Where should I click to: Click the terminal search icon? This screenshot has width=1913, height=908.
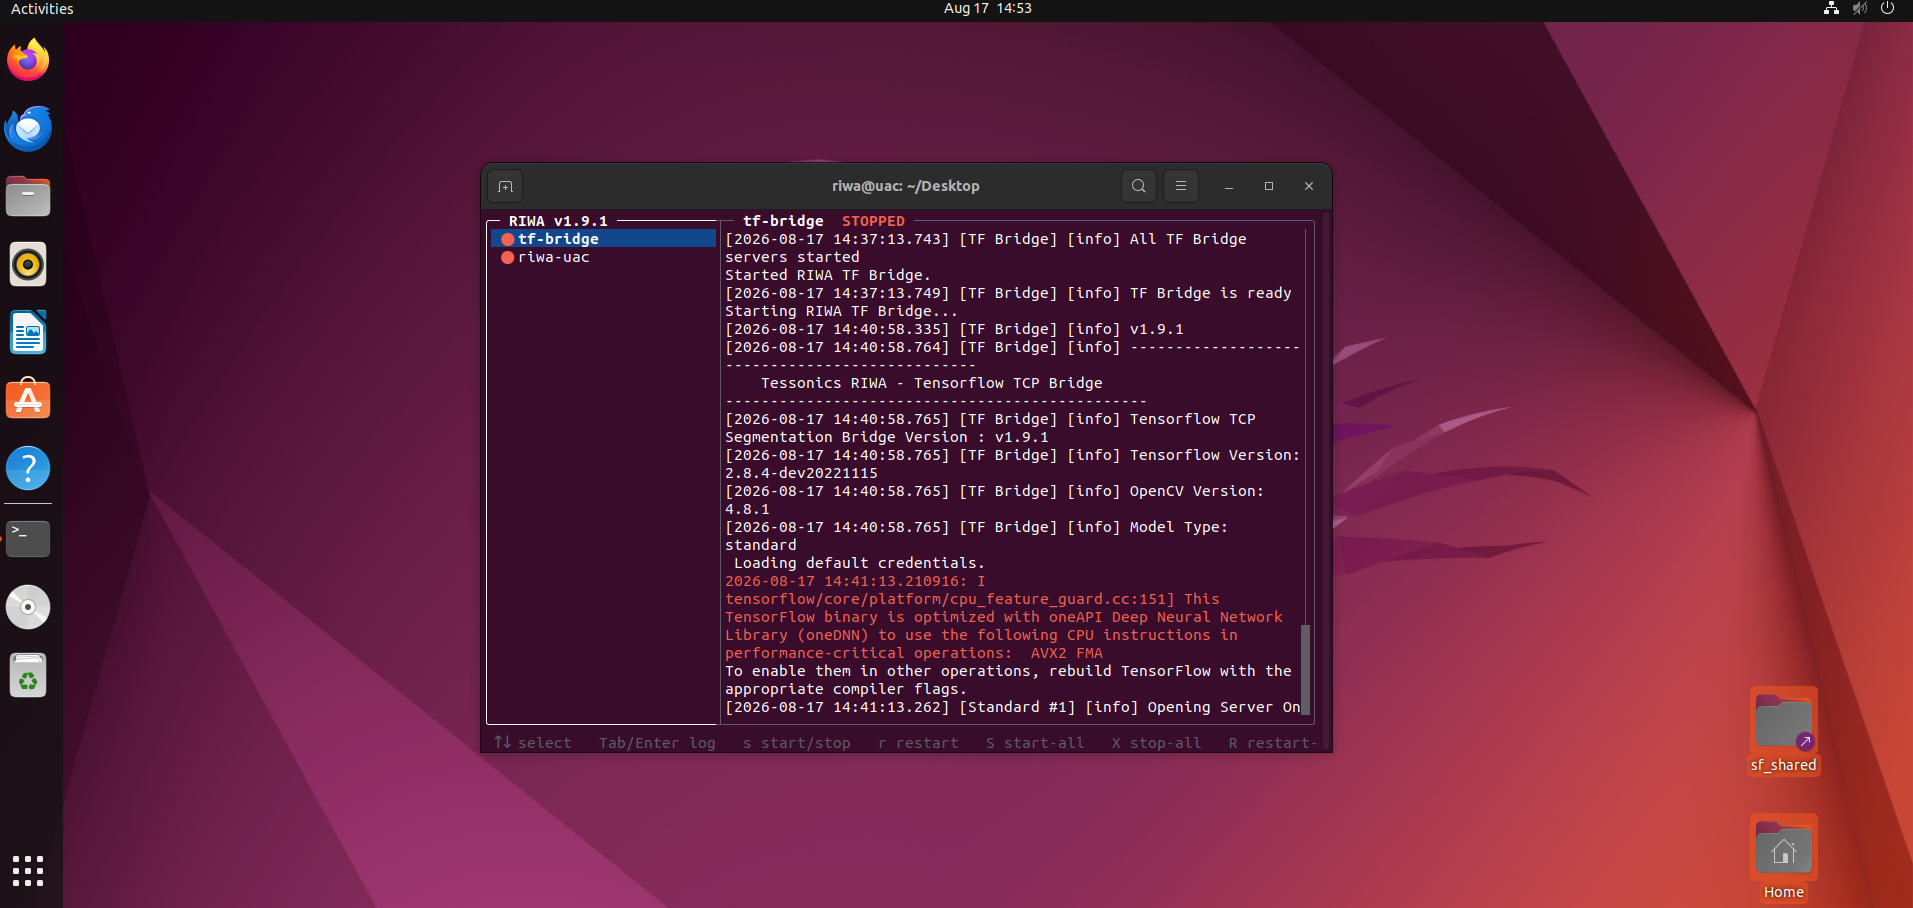click(1139, 186)
